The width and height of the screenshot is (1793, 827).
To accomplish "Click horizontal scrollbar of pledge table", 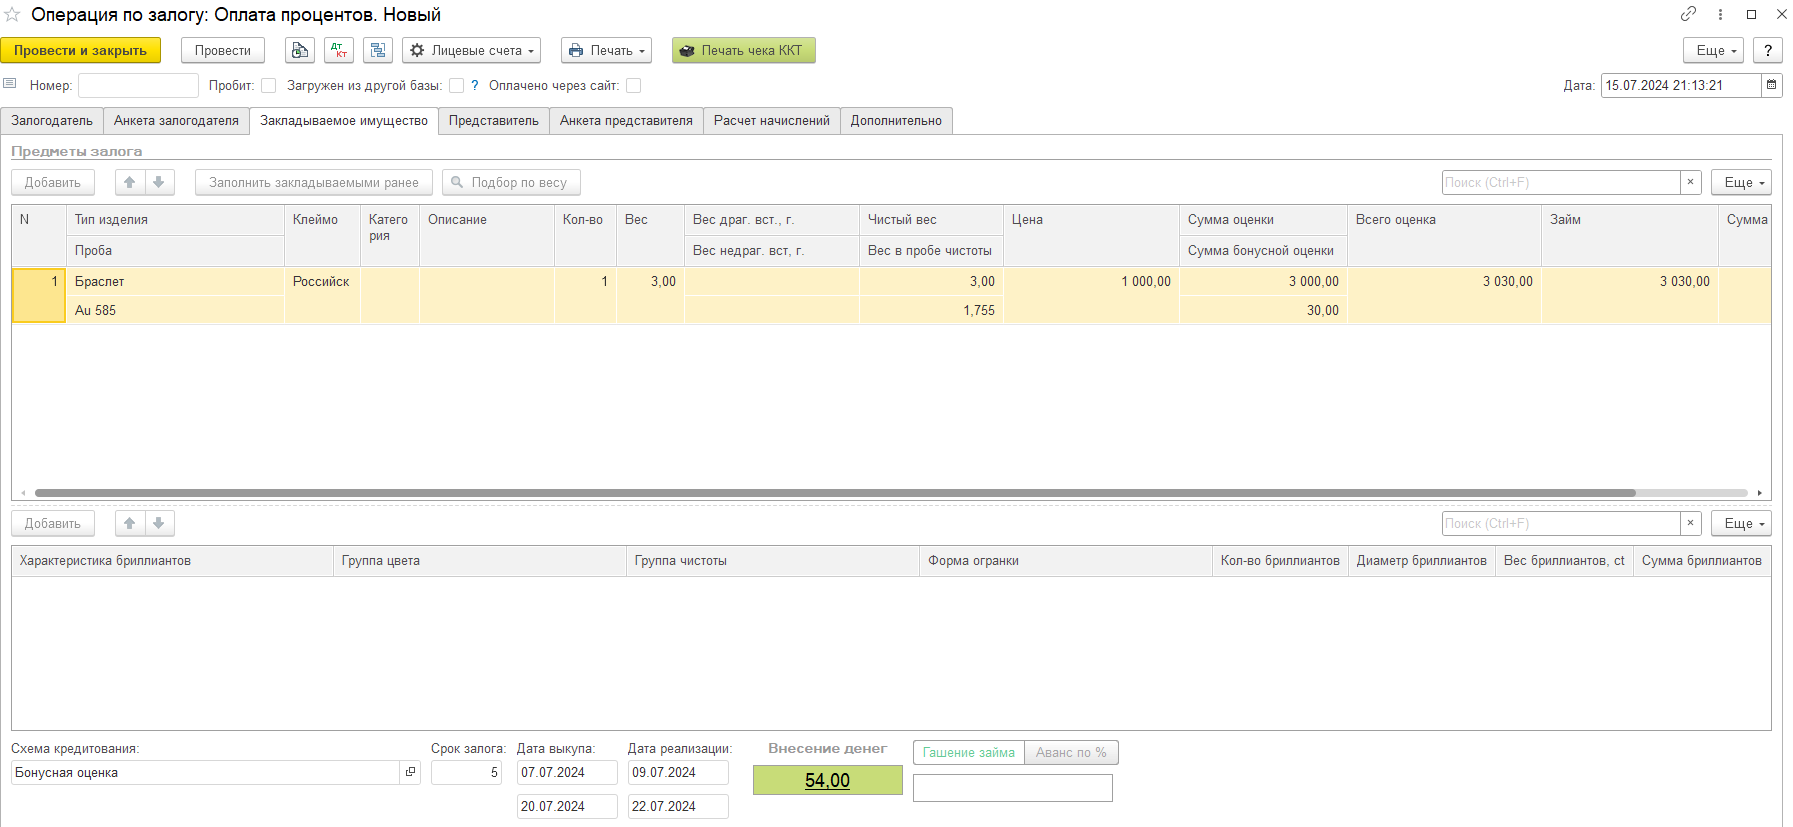I will 835,493.
